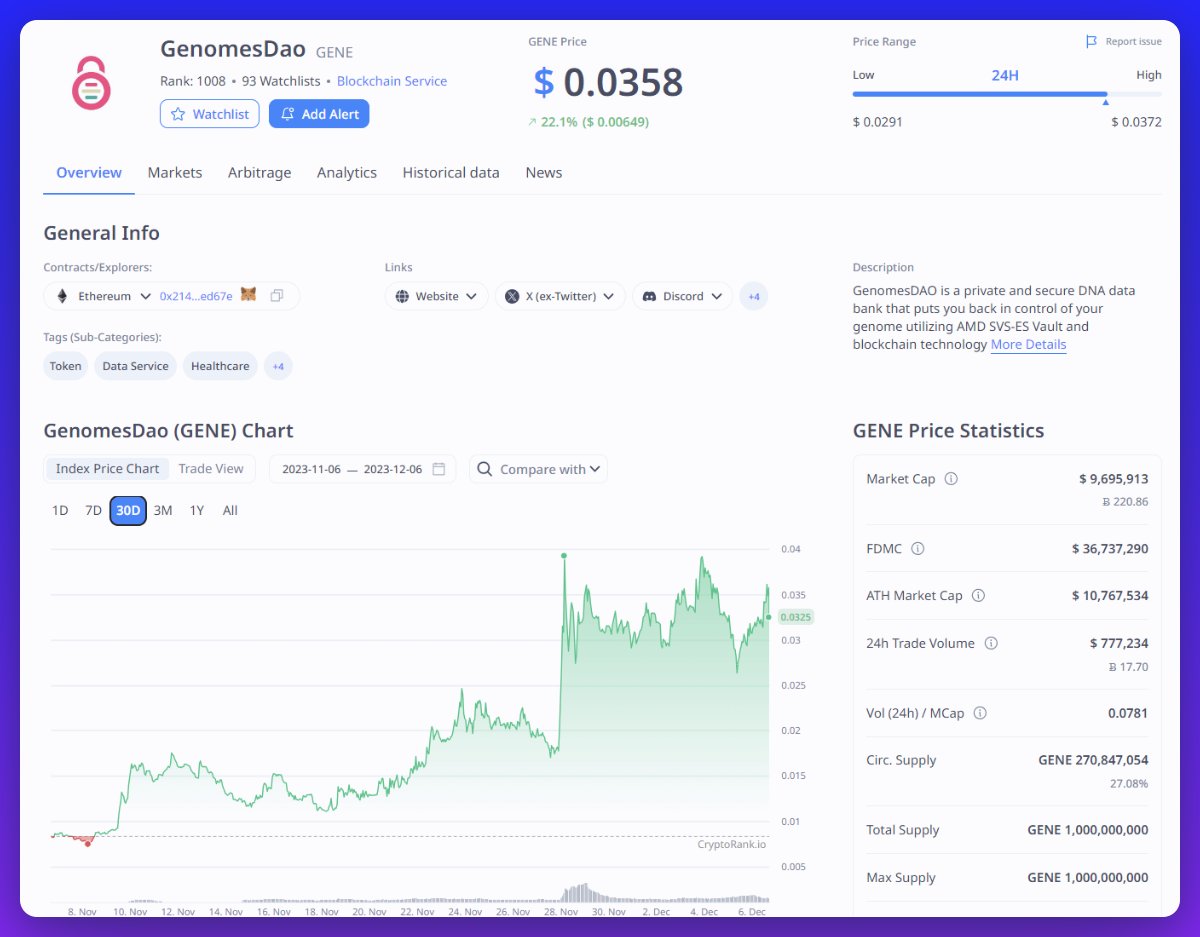Screen dimensions: 1200x937
Task: Open the Markets tab
Action: (x=175, y=173)
